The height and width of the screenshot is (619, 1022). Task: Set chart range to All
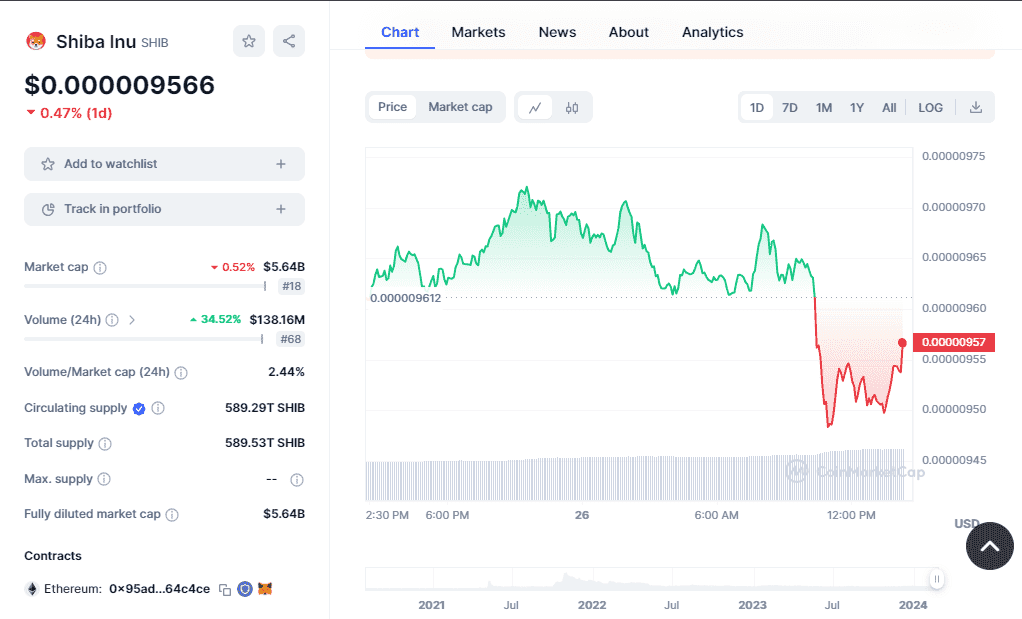[889, 108]
